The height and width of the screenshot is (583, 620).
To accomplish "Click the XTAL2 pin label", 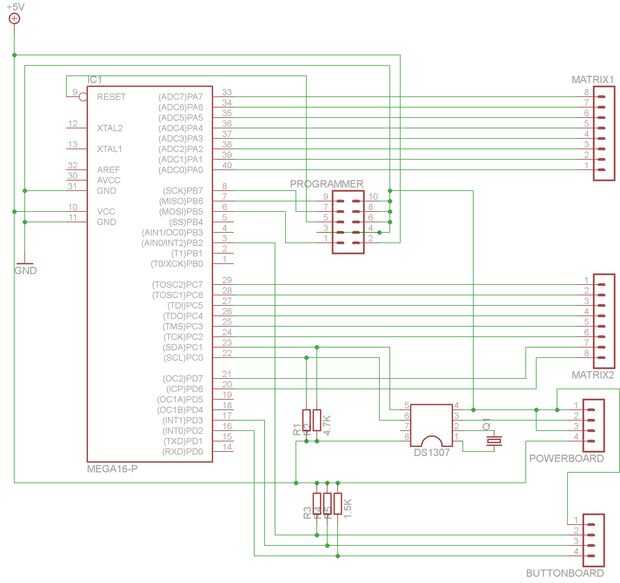I will [110, 128].
